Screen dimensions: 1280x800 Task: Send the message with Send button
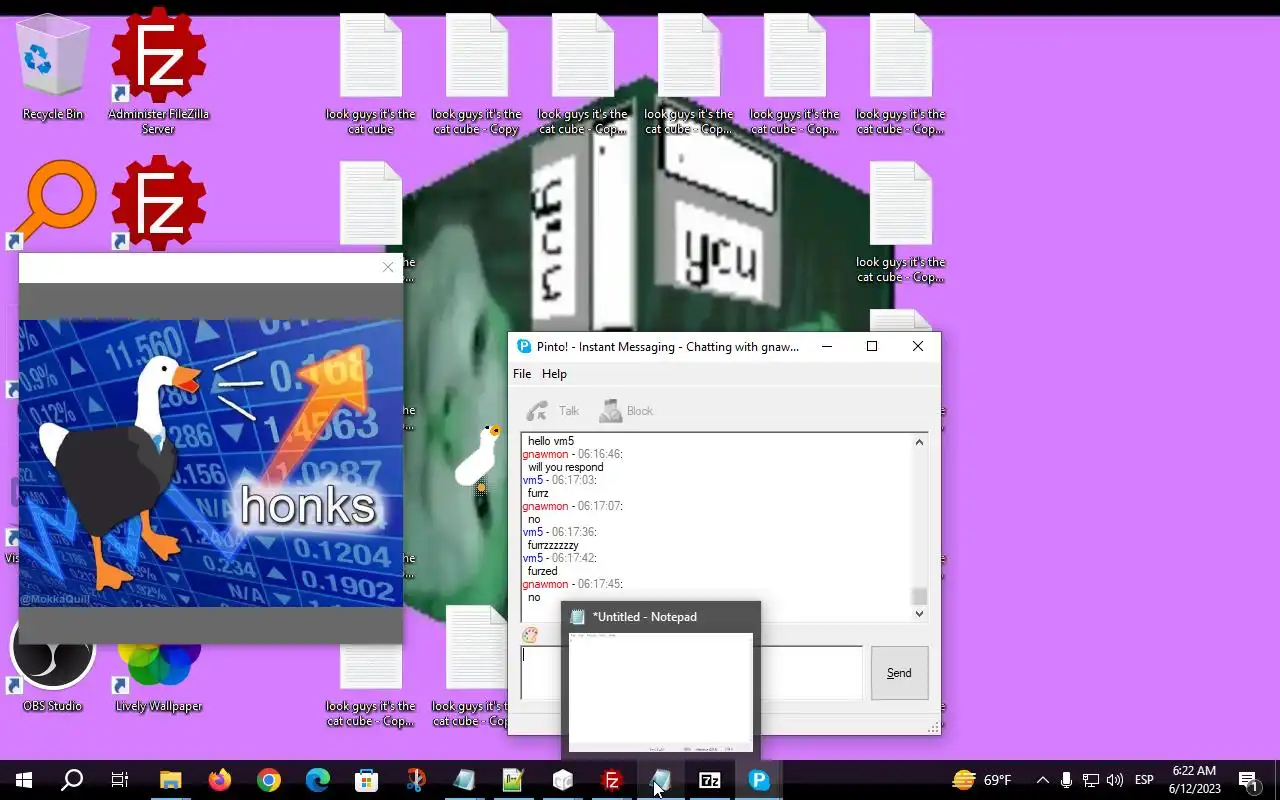(899, 673)
